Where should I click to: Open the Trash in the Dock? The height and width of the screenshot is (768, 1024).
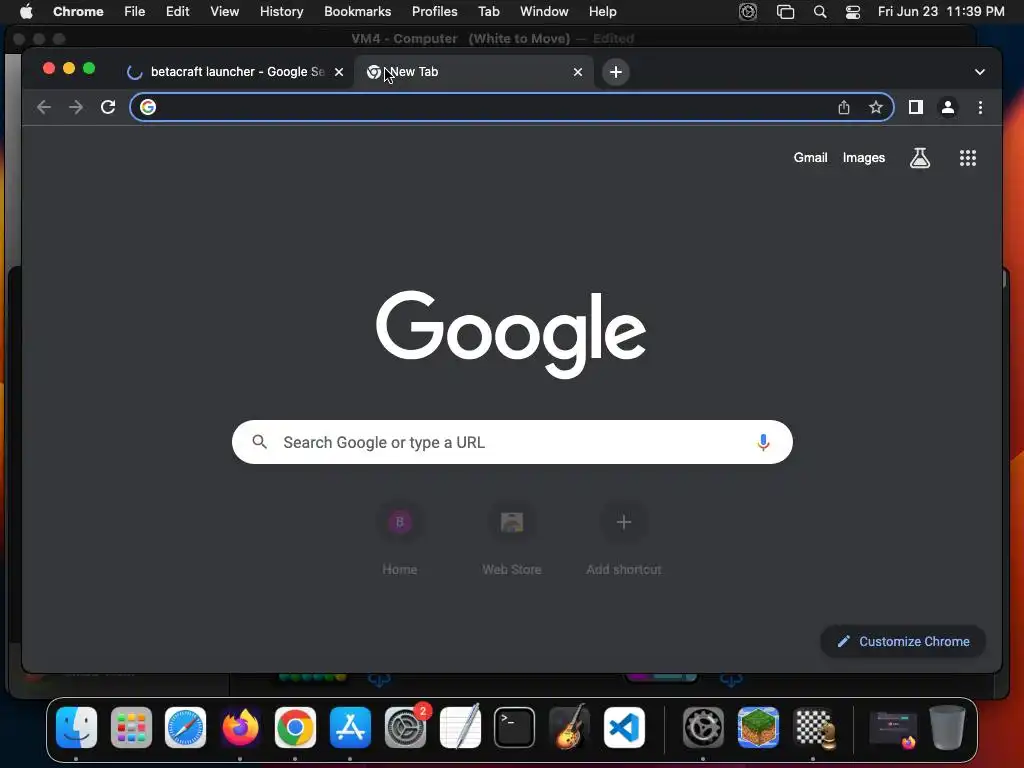coord(948,728)
